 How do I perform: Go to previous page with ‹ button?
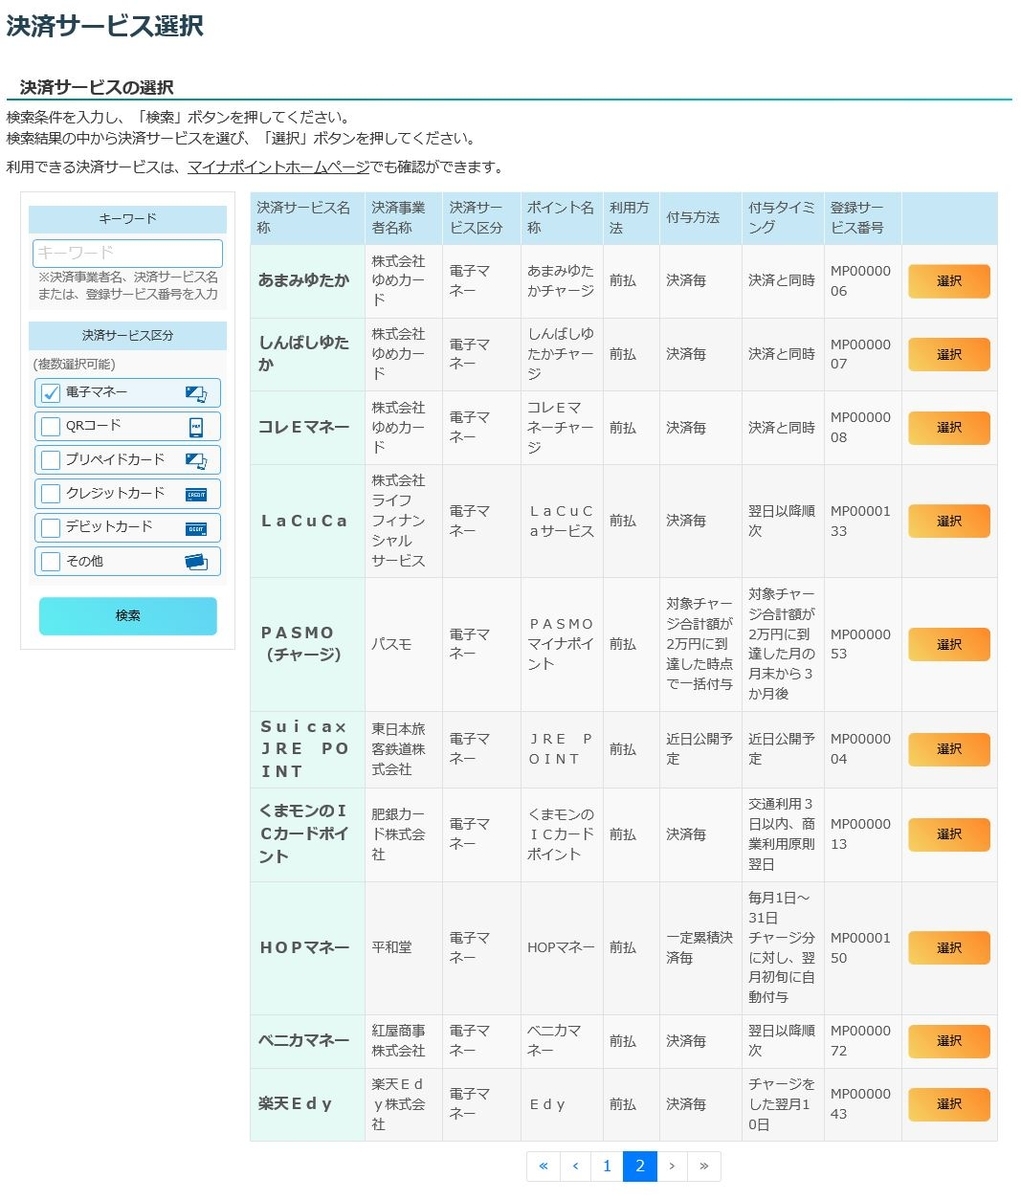(575, 1166)
